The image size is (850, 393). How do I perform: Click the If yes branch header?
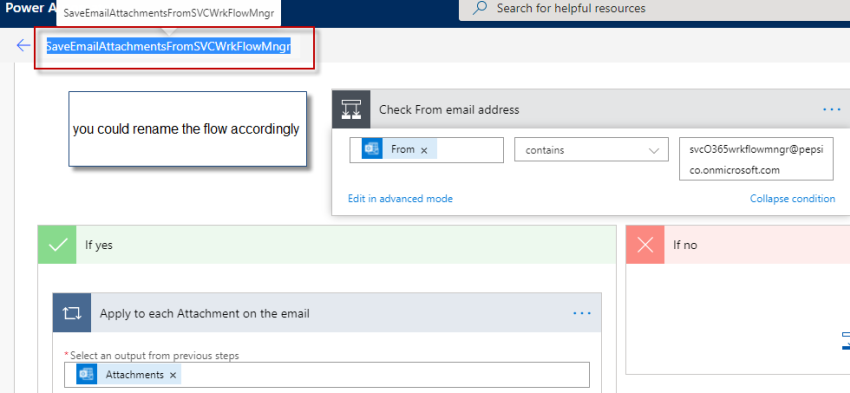[x=327, y=245]
